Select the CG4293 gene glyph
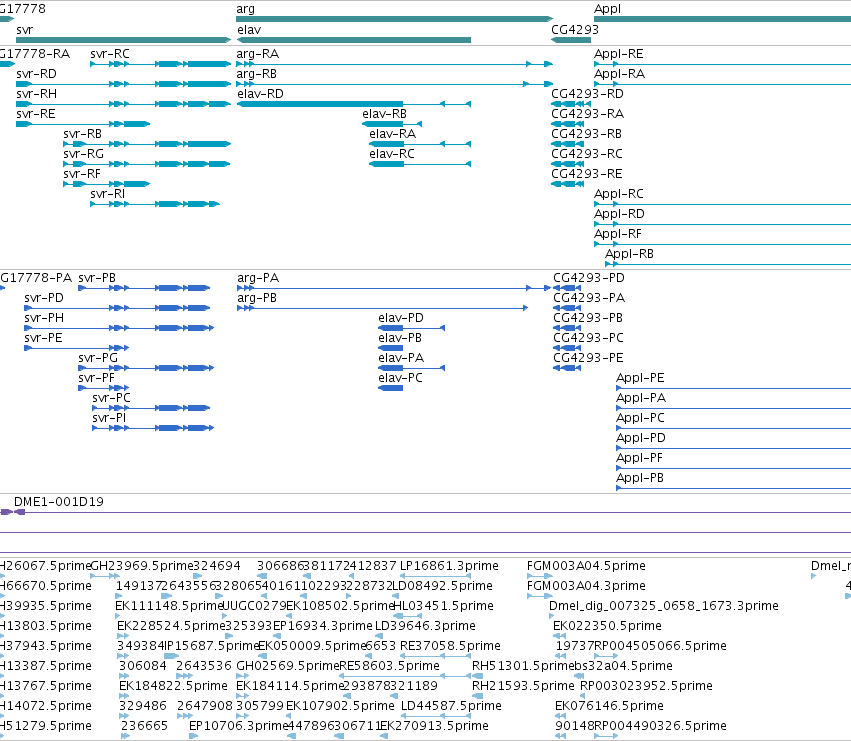The height and width of the screenshot is (741, 851). point(571,40)
